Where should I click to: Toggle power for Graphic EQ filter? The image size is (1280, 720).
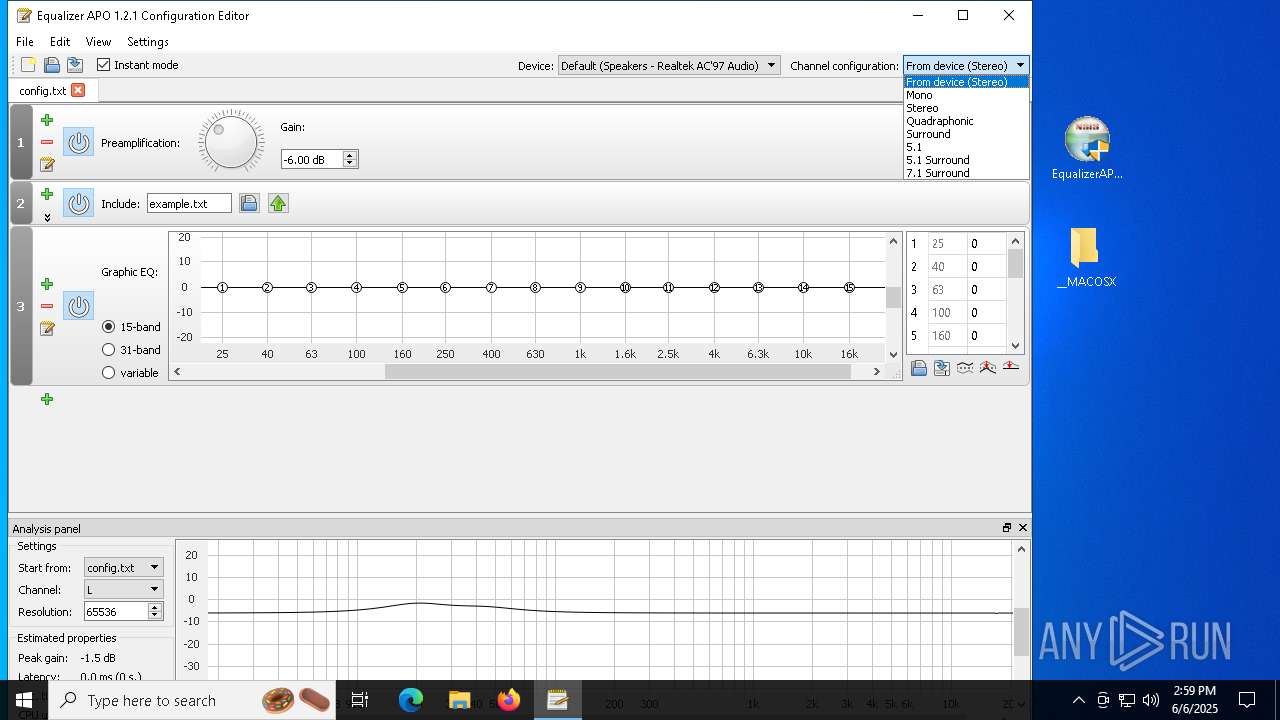point(79,306)
